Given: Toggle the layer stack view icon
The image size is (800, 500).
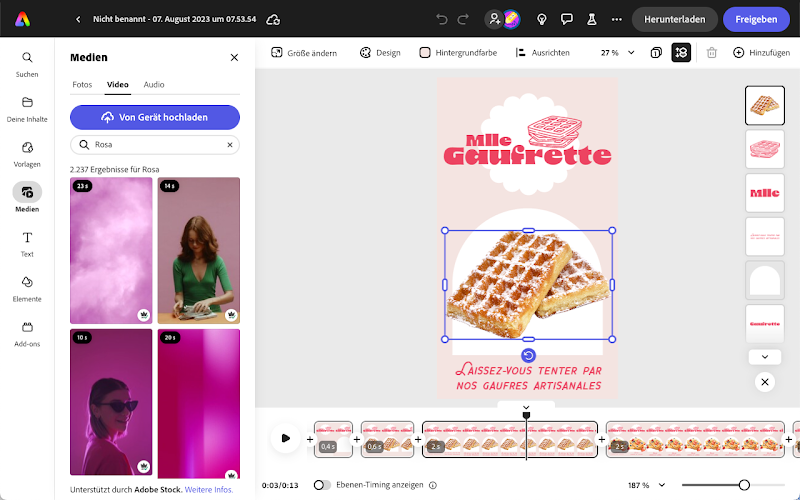Looking at the screenshot, I should 681,53.
